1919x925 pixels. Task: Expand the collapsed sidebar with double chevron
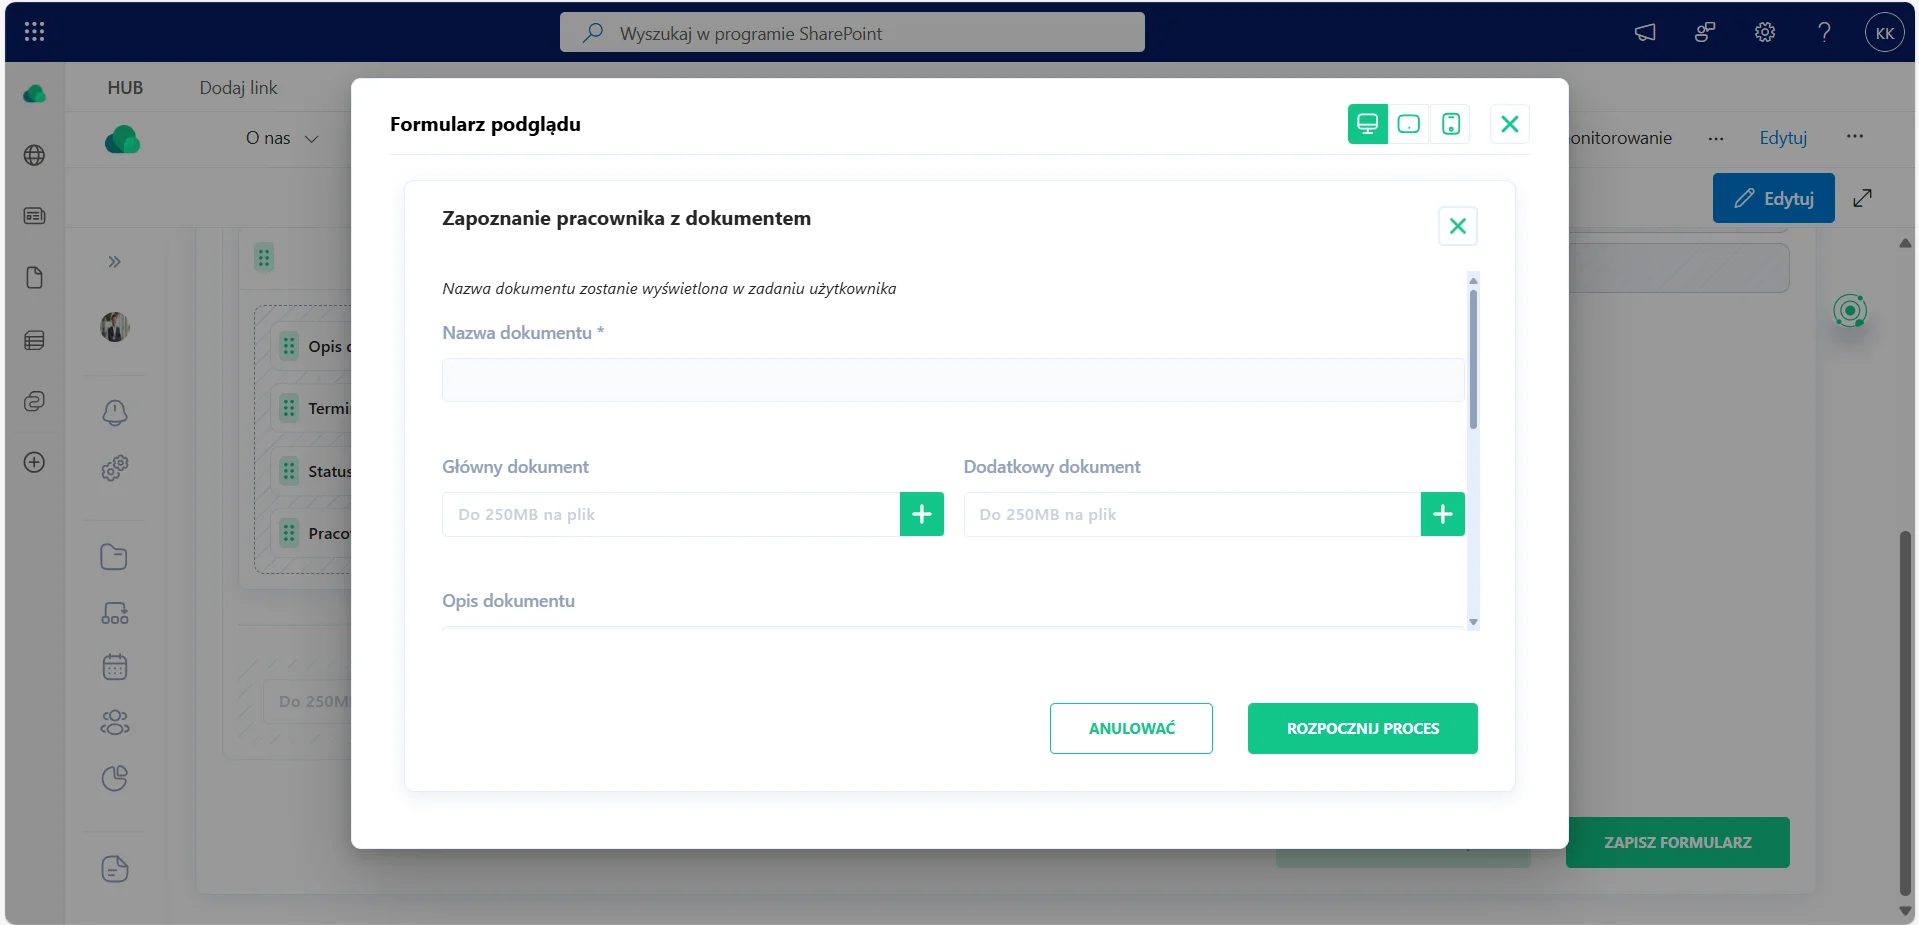pos(114,262)
